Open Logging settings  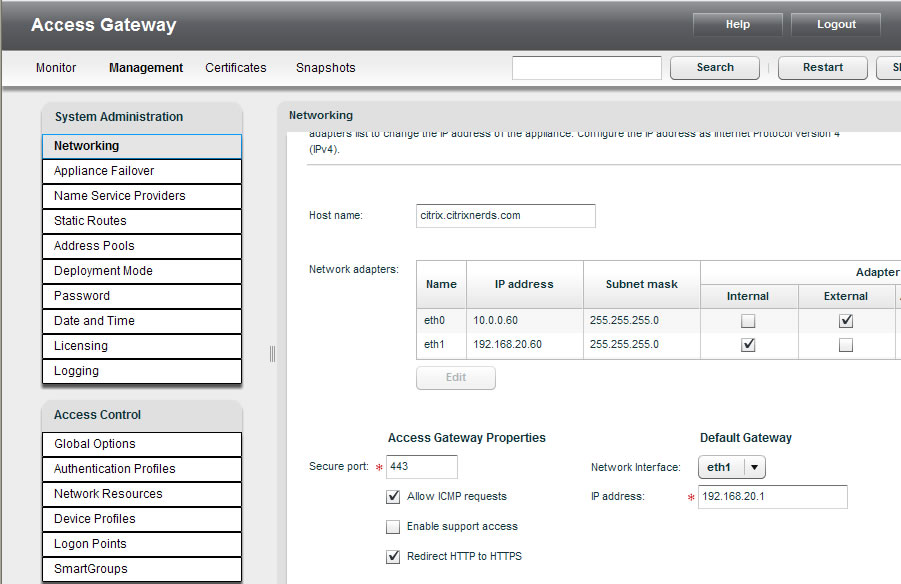pos(142,371)
